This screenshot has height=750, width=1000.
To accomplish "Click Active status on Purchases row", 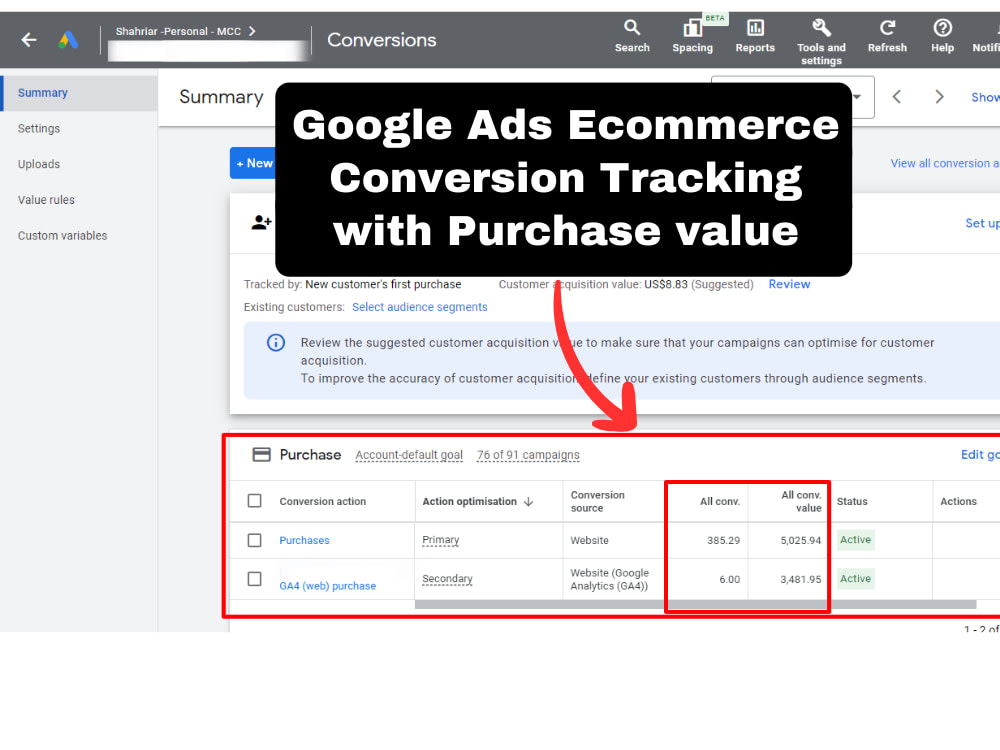I will tap(855, 540).
